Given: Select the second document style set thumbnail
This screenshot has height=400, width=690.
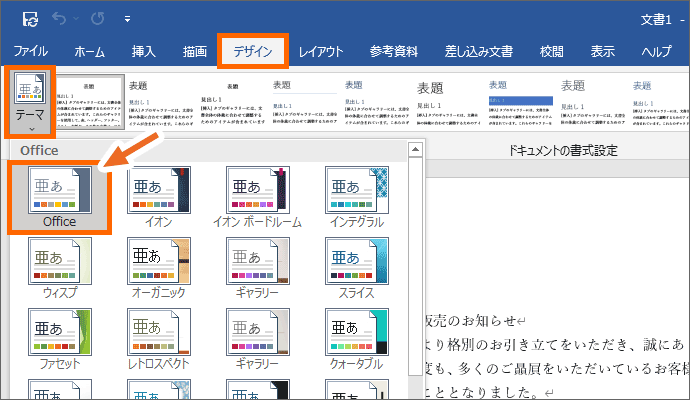Looking at the screenshot, I should click(x=161, y=103).
